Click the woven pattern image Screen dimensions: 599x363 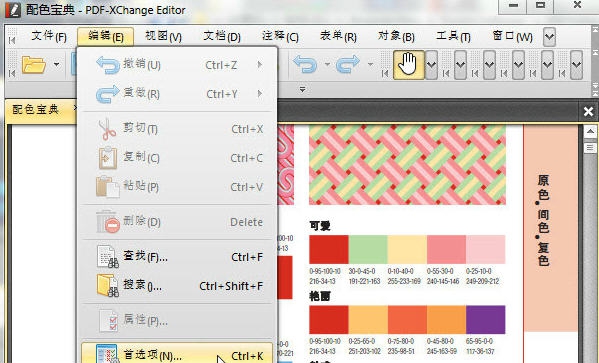tap(407, 165)
